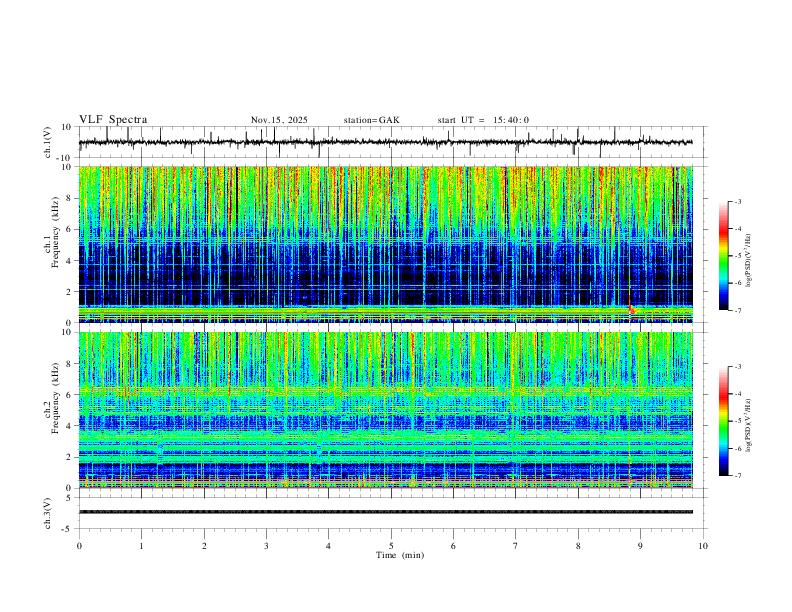Click the ch.2 "Frequency (kHz)" axis label
The height and width of the screenshot is (612, 792).
click(55, 398)
